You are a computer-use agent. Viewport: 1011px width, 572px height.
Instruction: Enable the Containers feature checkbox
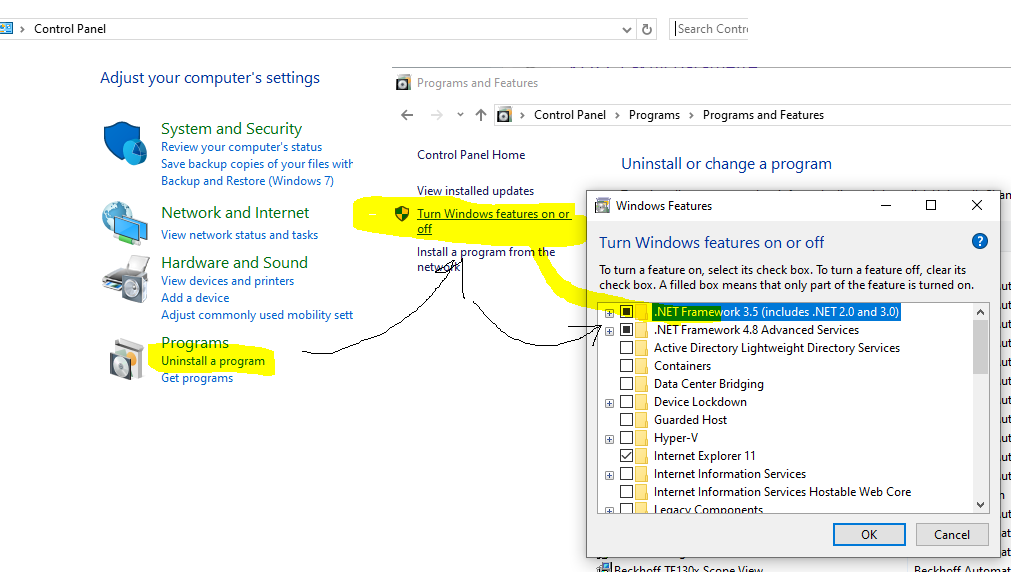(x=626, y=366)
